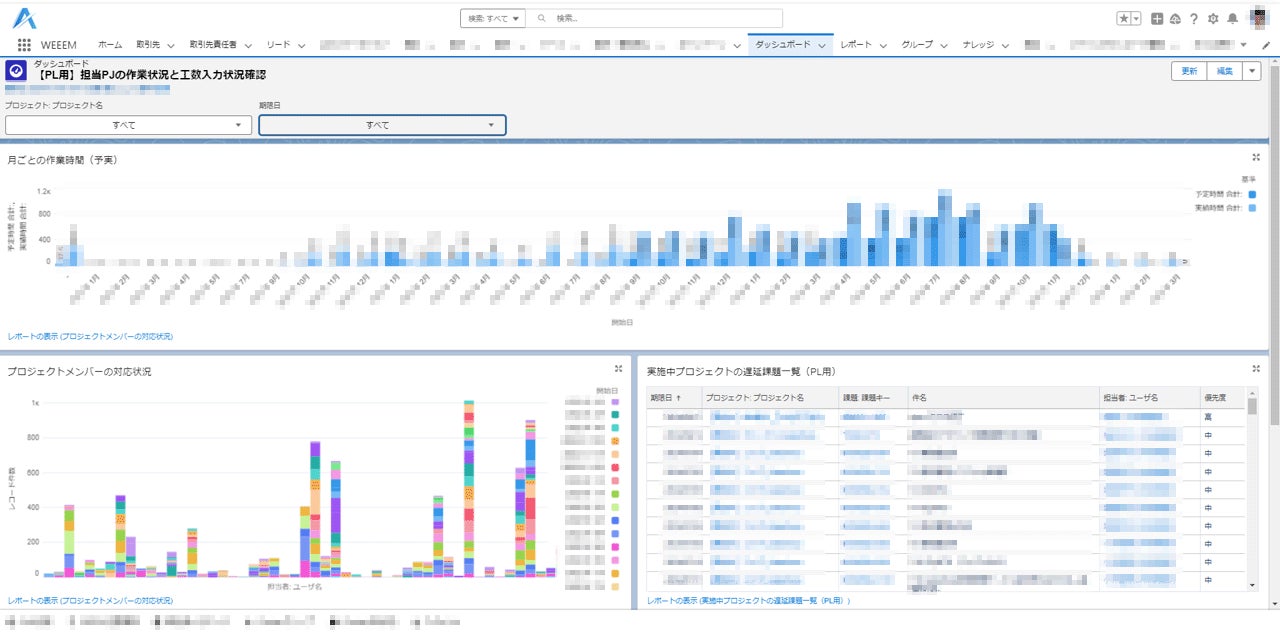Open the help question mark icon
This screenshot has width=1280, height=632.
click(1194, 18)
